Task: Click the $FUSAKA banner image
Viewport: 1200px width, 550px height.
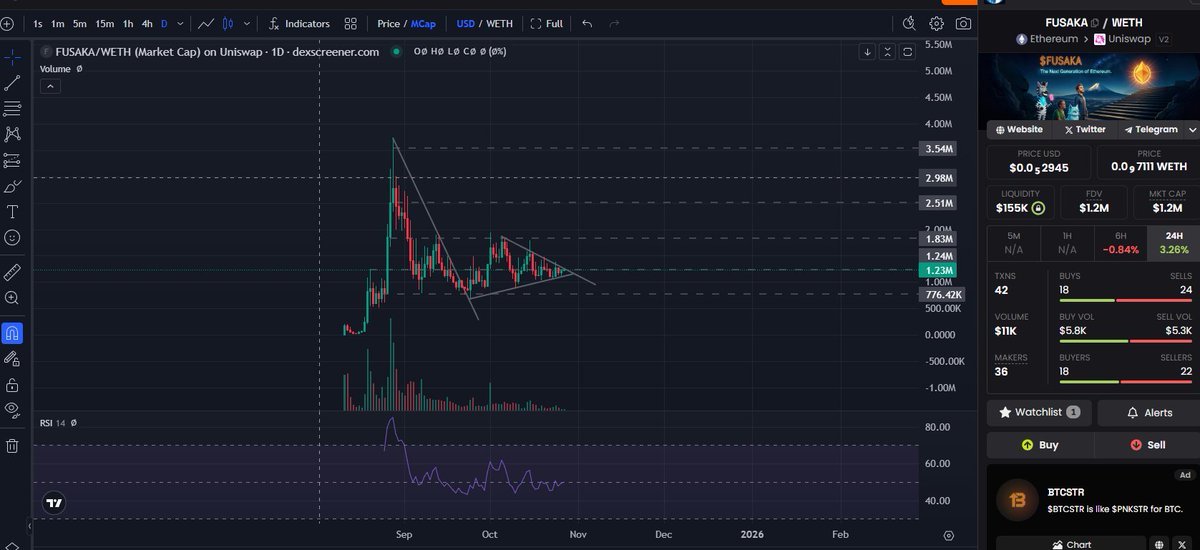Action: (x=1089, y=85)
